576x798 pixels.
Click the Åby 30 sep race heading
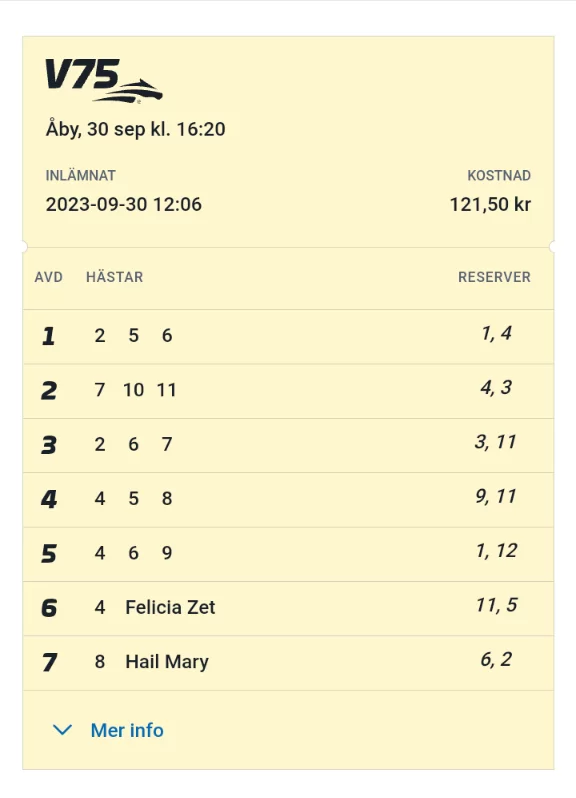click(135, 129)
